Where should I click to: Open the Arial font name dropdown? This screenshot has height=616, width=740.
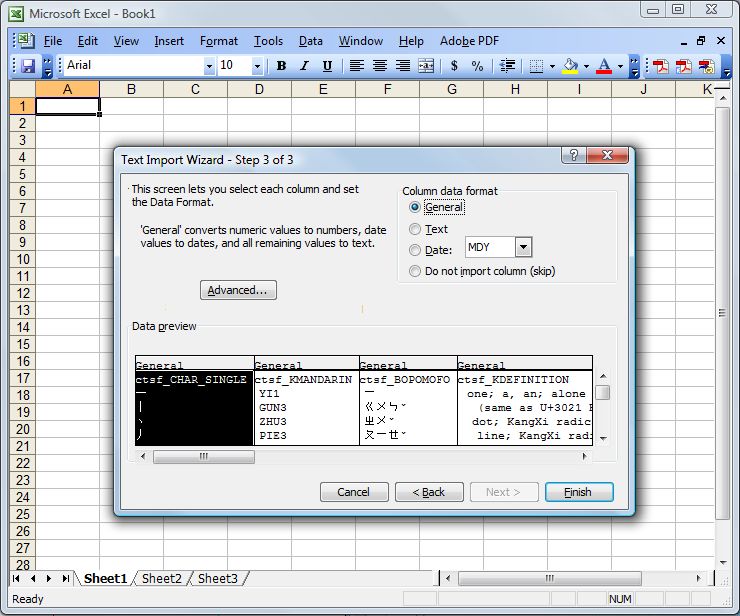pos(209,66)
